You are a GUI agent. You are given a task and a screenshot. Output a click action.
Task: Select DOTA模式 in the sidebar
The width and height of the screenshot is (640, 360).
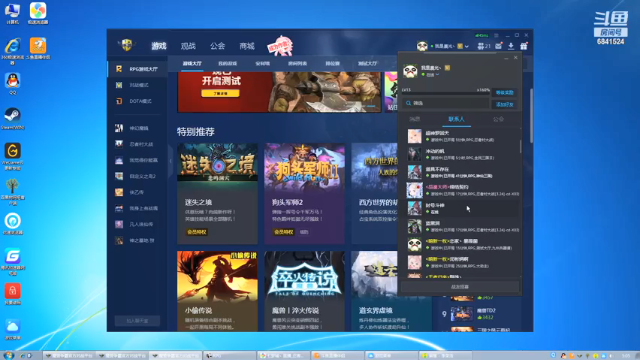(138, 101)
